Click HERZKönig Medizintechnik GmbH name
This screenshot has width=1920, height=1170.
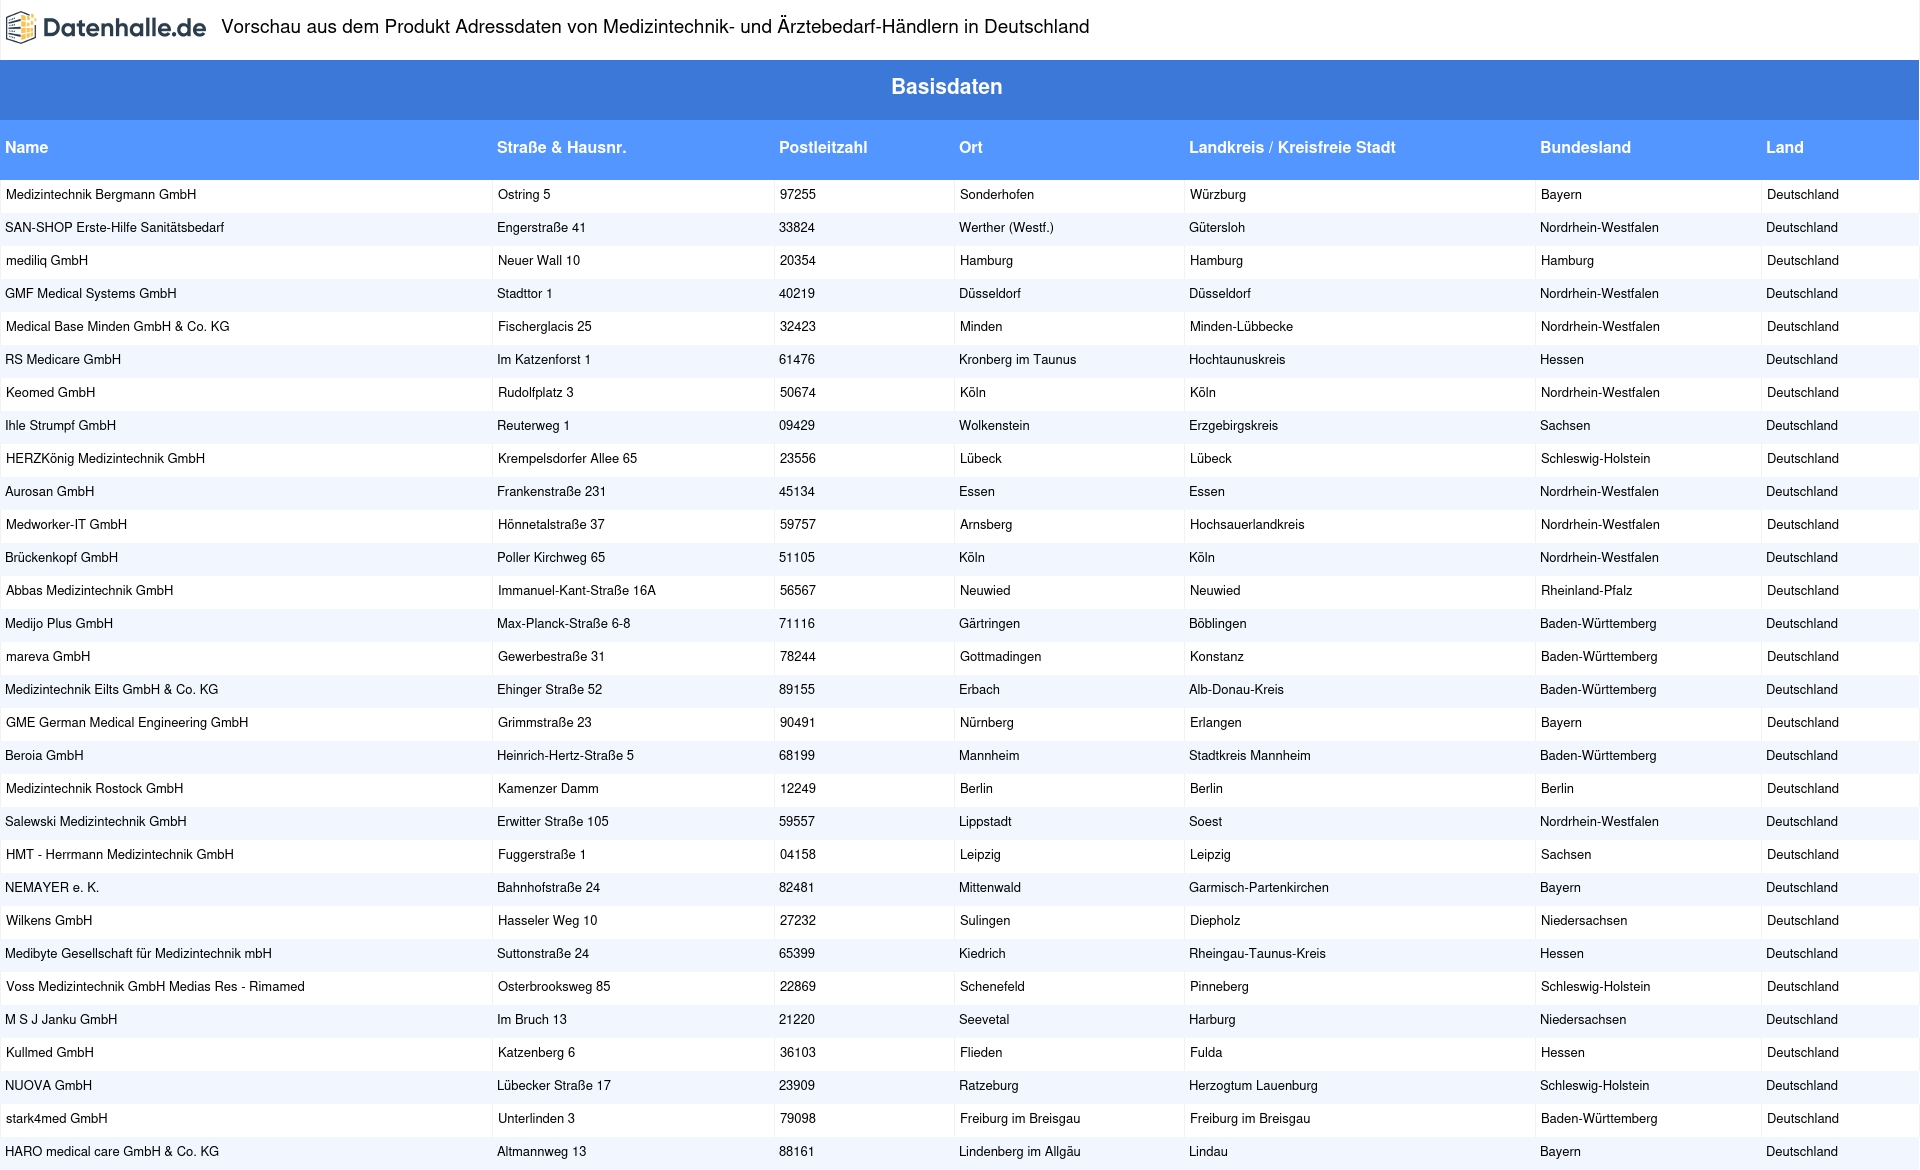105,459
